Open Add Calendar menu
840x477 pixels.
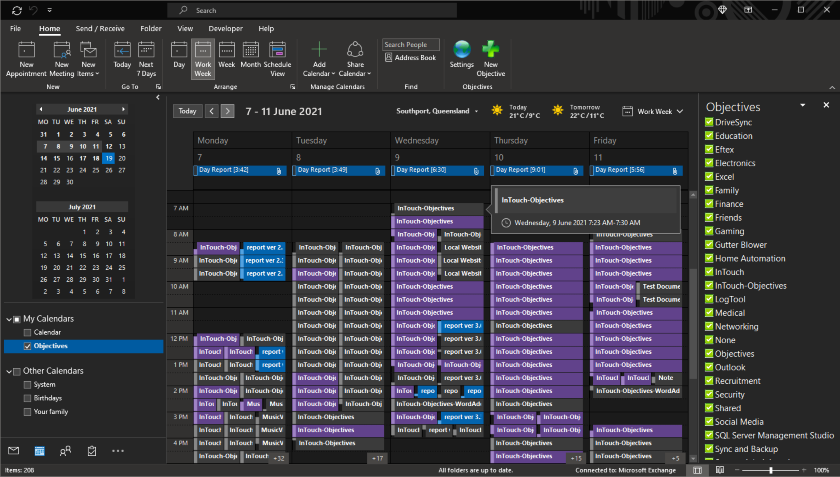point(319,59)
